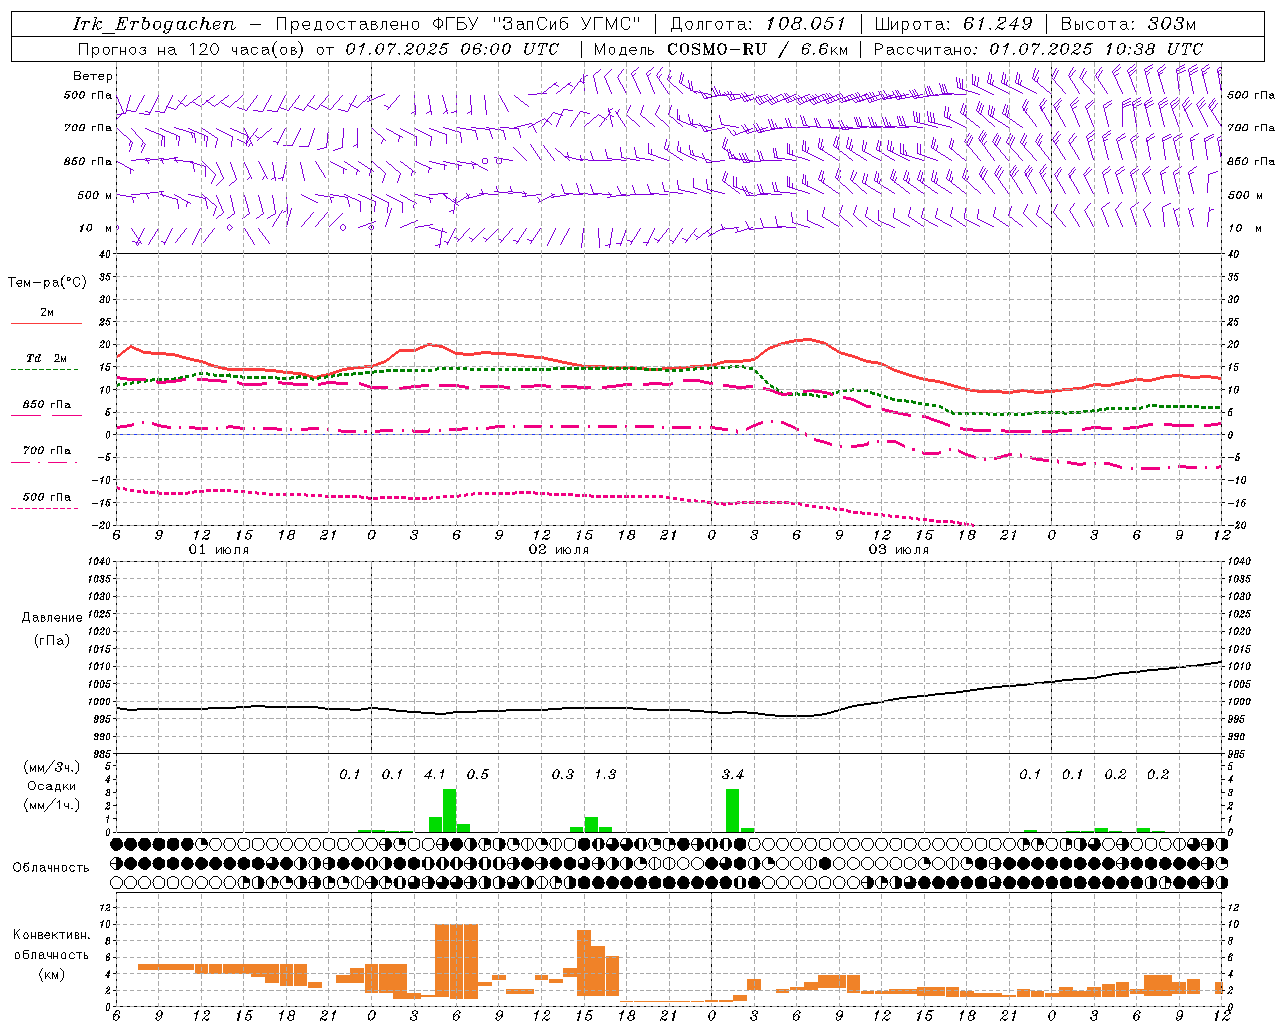Click the 850 гПа temperature legend entry

[47, 408]
